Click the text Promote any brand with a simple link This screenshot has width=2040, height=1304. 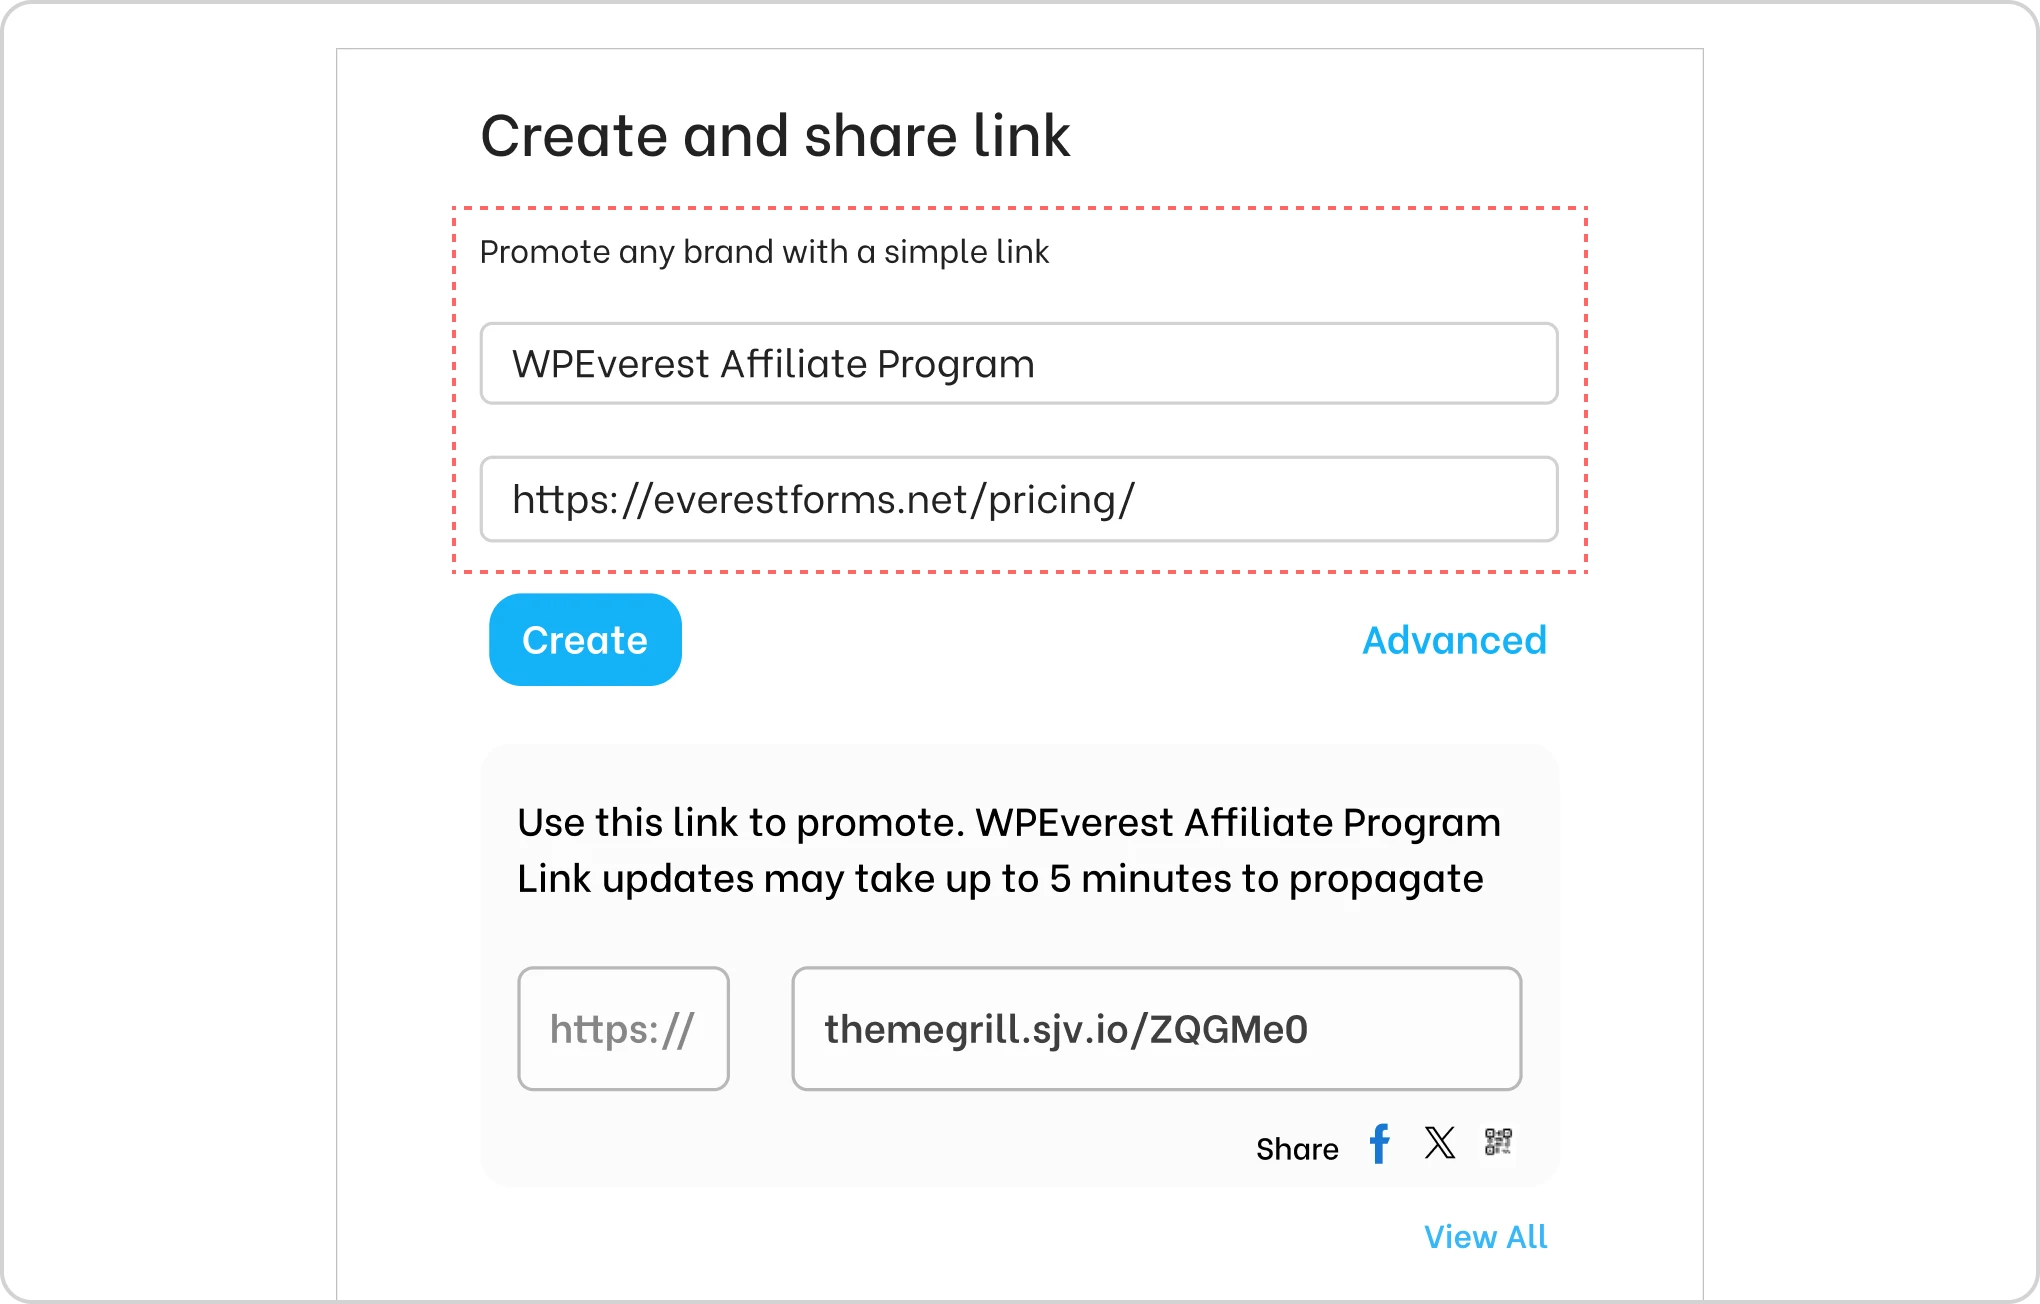pos(764,252)
